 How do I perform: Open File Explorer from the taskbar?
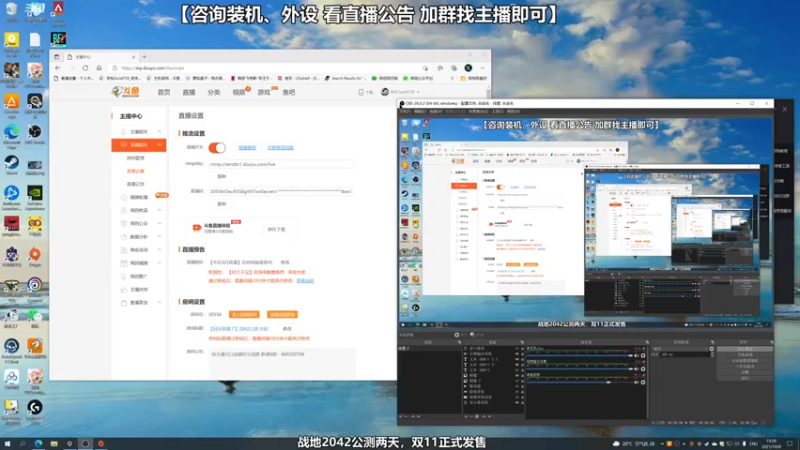(x=54, y=444)
